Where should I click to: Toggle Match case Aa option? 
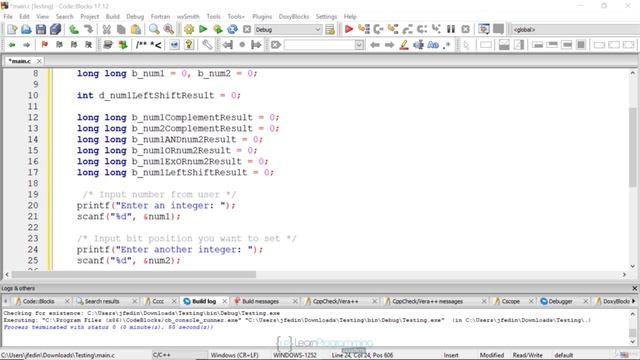[433, 44]
